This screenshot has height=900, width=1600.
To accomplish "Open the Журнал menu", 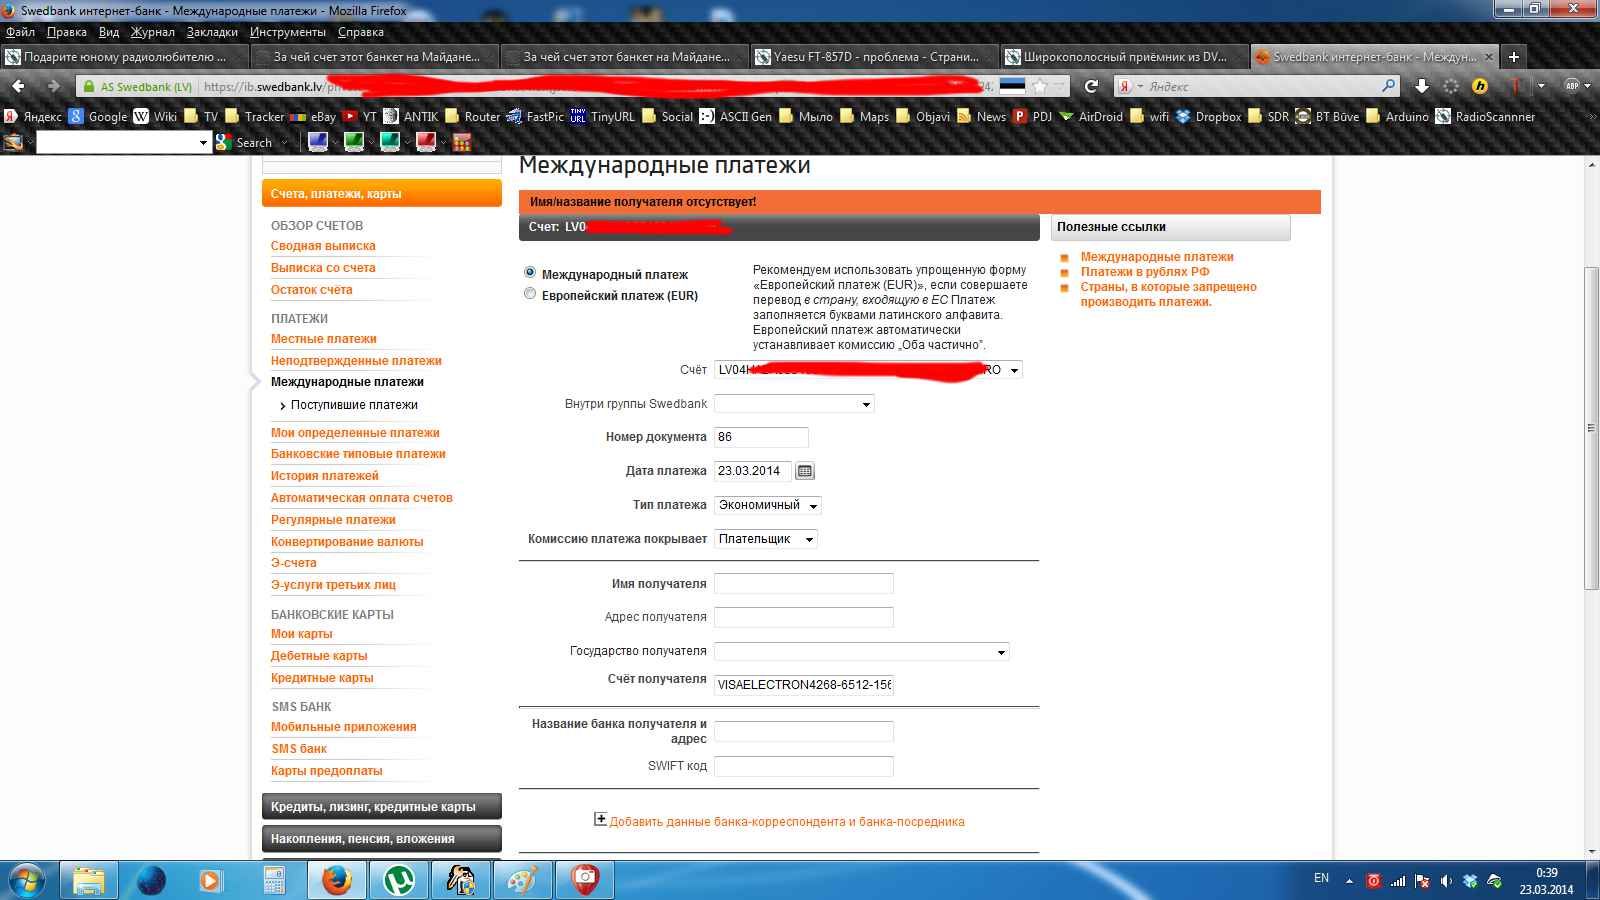I will pyautogui.click(x=152, y=32).
